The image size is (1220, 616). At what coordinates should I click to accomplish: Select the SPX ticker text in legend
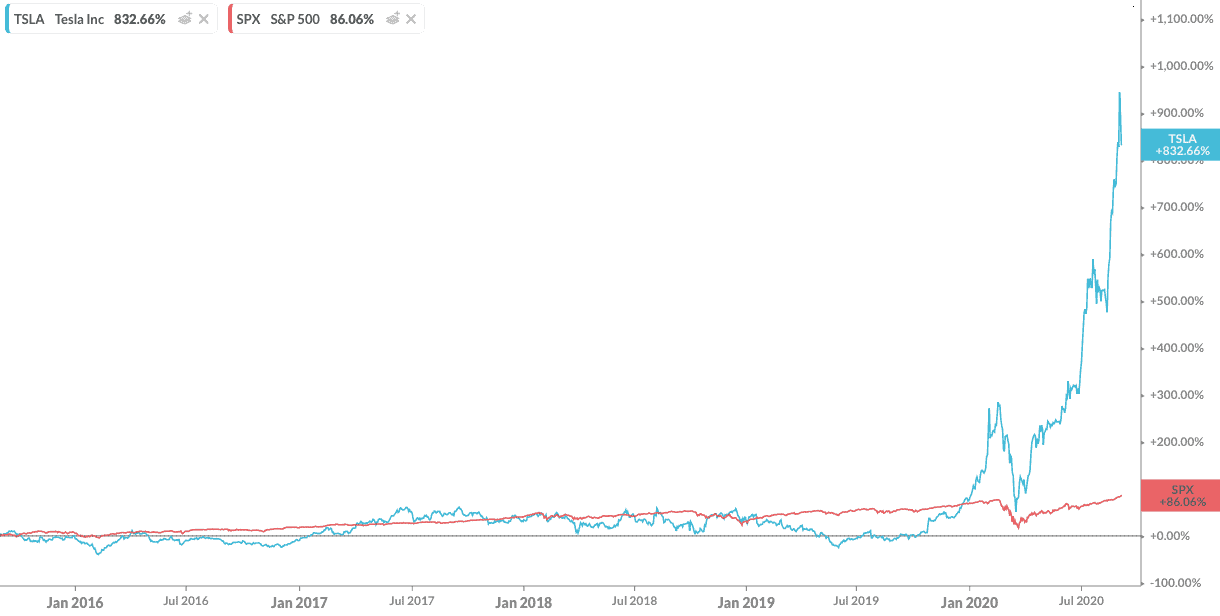point(249,19)
